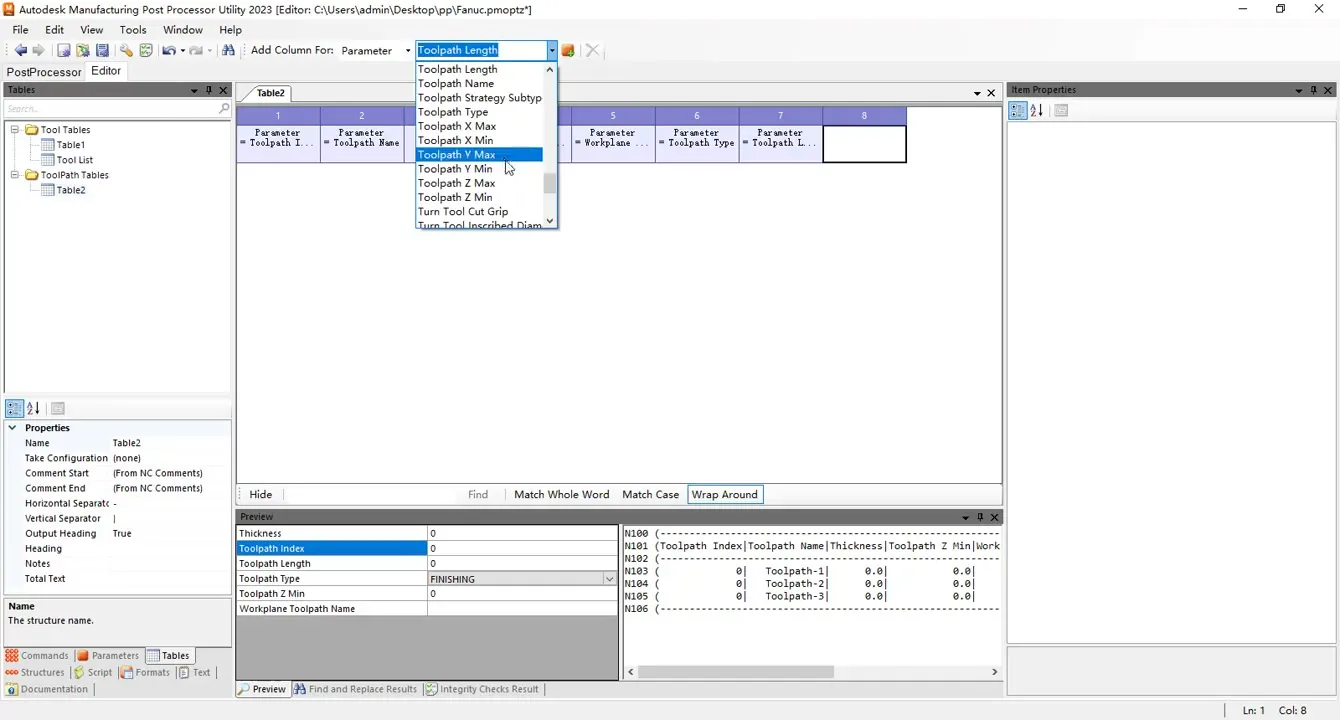Click the Undo arrow icon
Screen dimensions: 1340x720
point(168,50)
